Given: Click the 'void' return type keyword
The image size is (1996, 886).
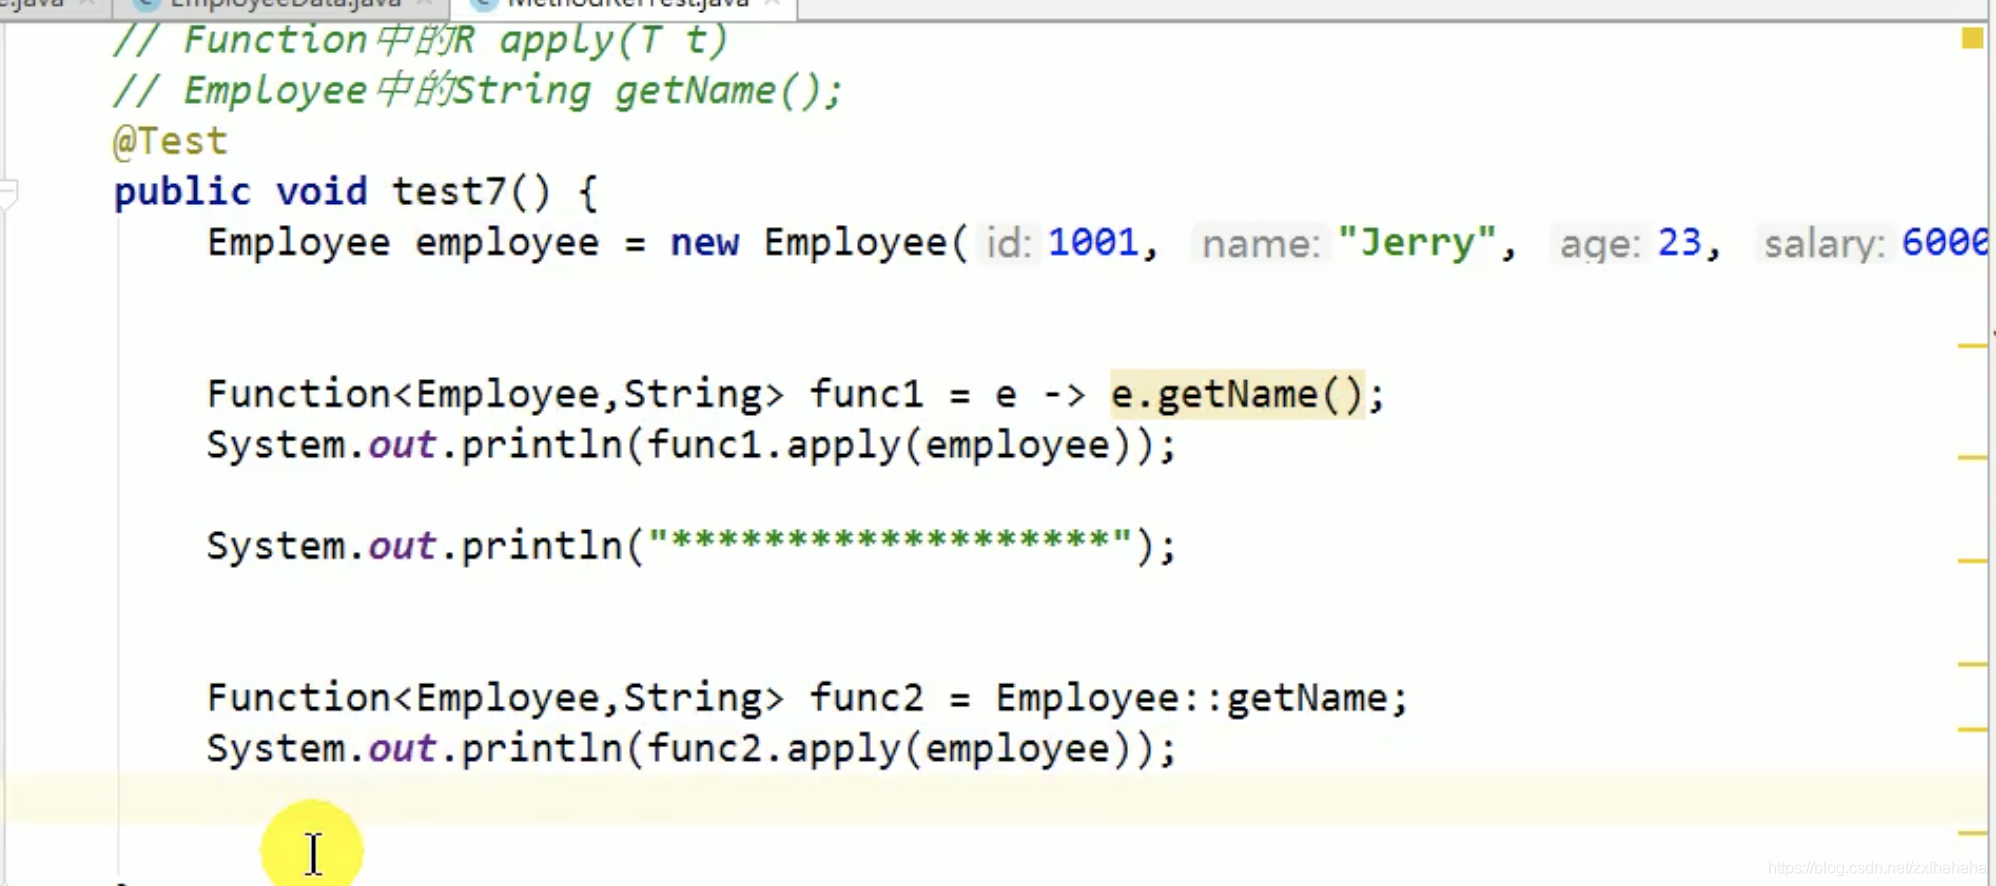Looking at the screenshot, I should coord(321,191).
